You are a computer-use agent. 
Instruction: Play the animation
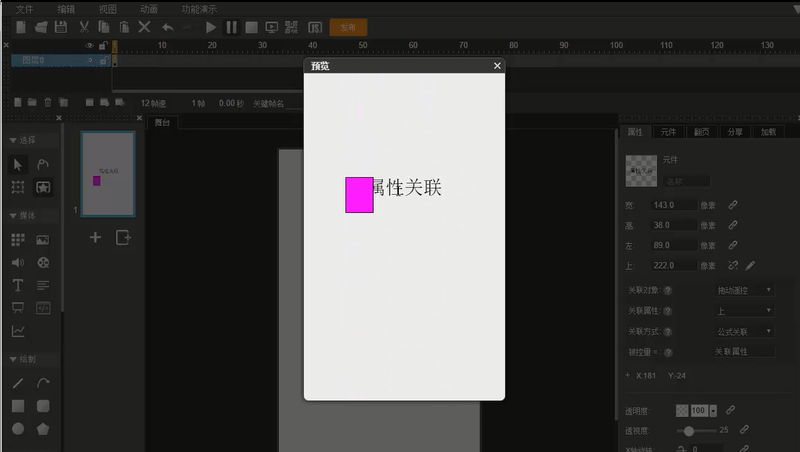211,28
